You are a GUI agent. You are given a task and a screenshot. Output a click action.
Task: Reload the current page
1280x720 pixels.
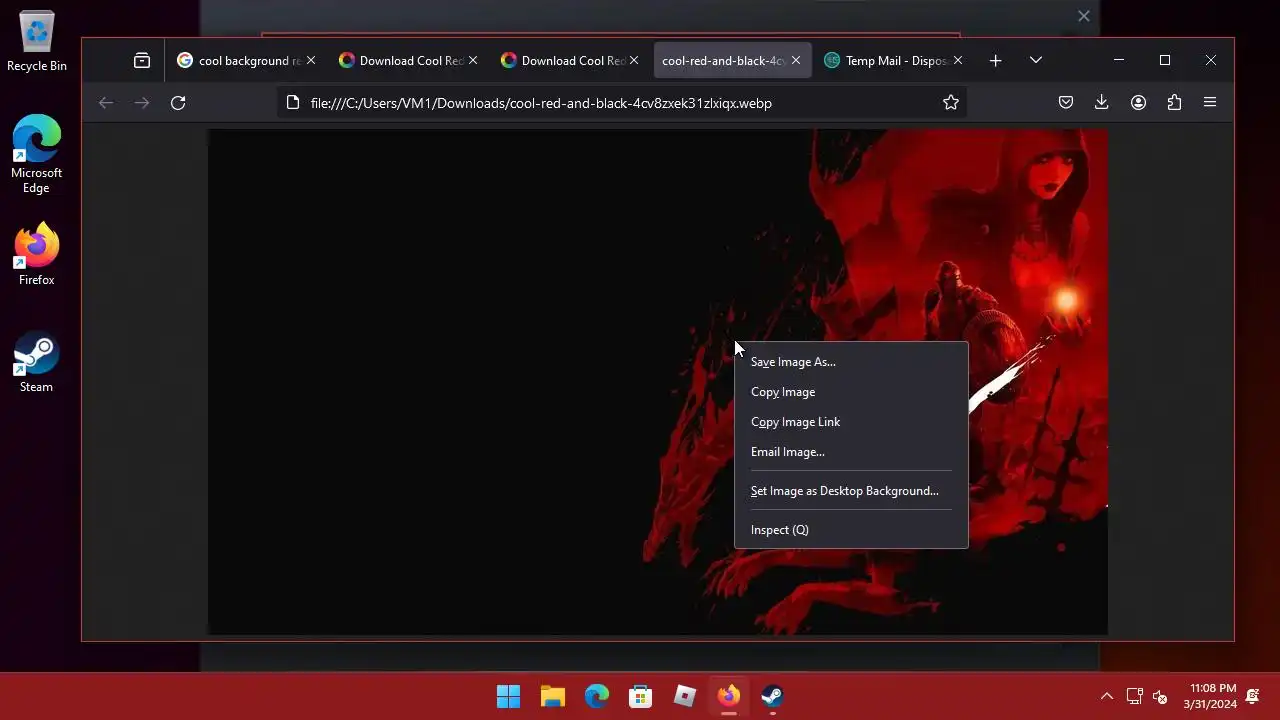point(178,103)
